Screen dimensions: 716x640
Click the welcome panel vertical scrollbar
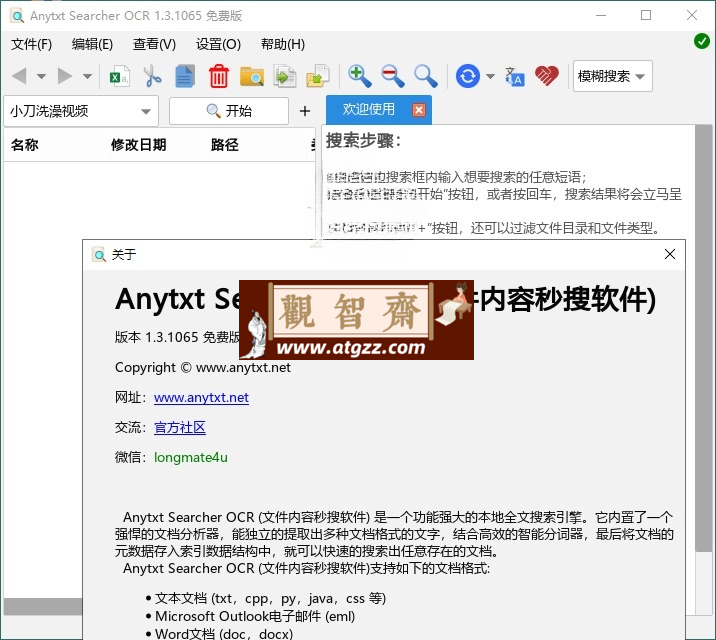click(703, 338)
